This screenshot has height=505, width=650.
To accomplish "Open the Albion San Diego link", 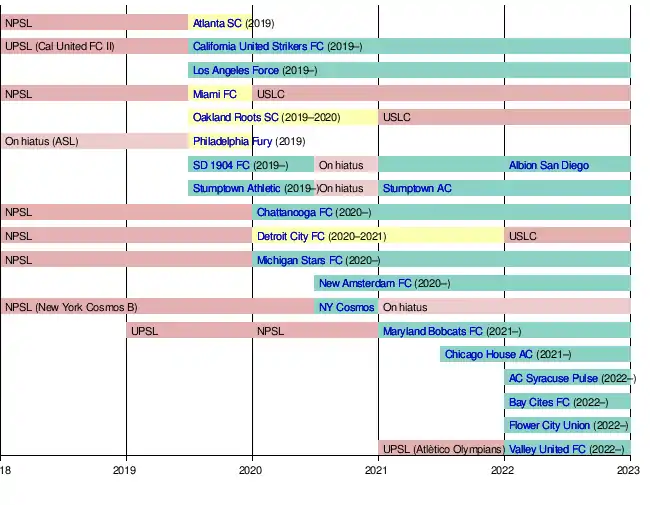I will [549, 165].
